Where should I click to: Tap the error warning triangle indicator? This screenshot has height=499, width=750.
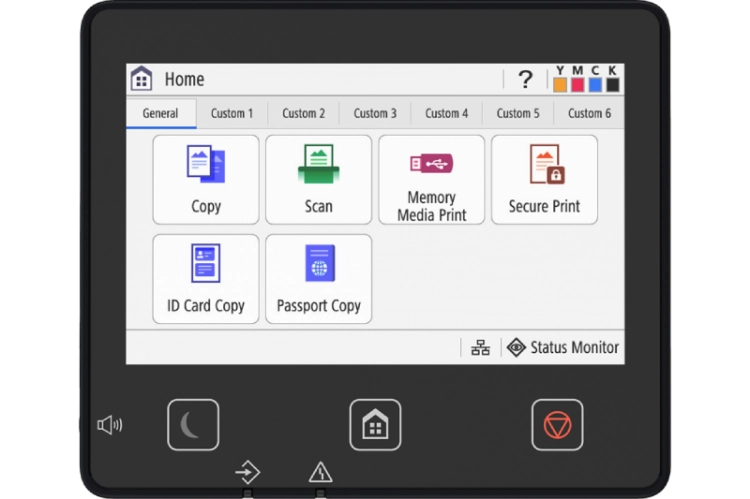coord(320,472)
